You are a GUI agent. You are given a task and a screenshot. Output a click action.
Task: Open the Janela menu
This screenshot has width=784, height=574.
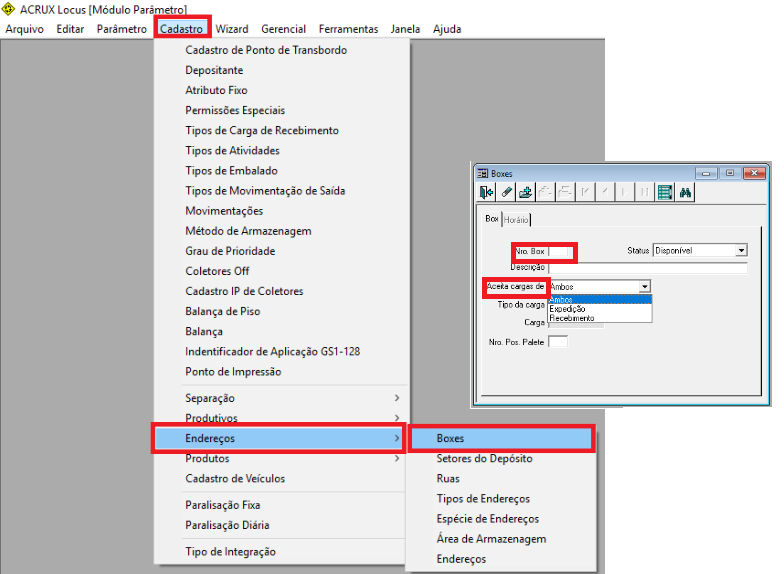pos(406,29)
